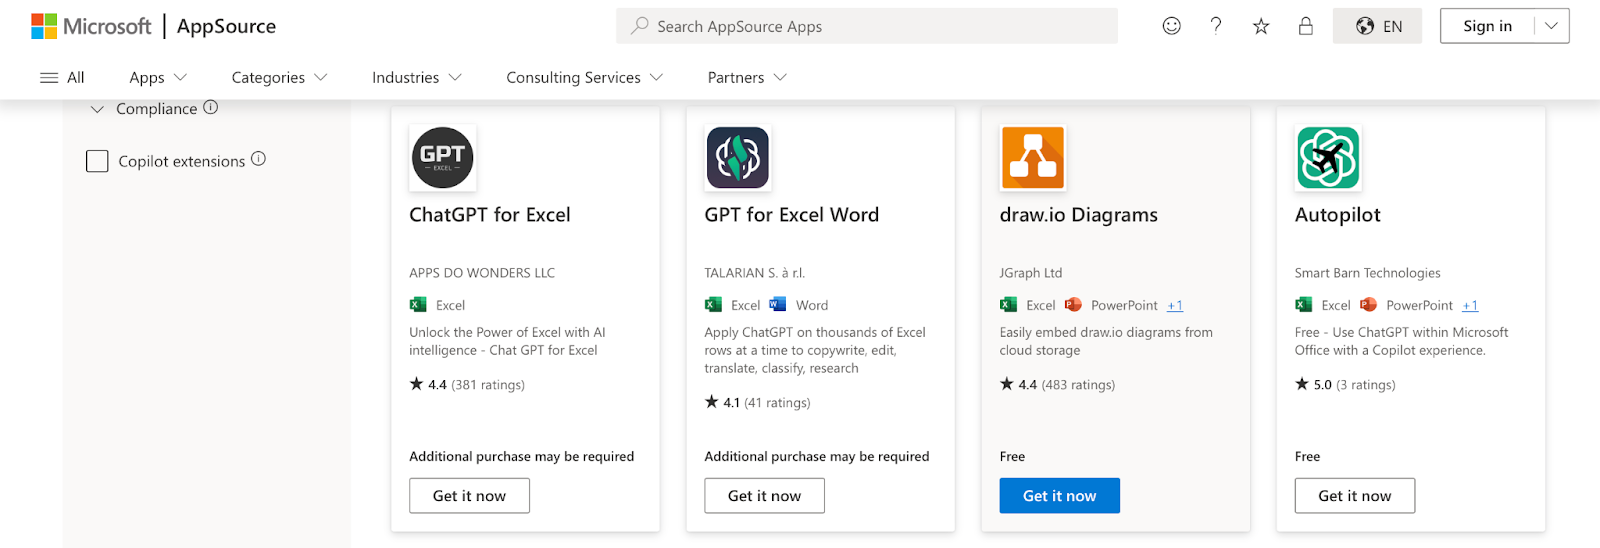Screen dimensions: 1600x548
Task: Expand the Consulting Services menu
Action: point(584,77)
